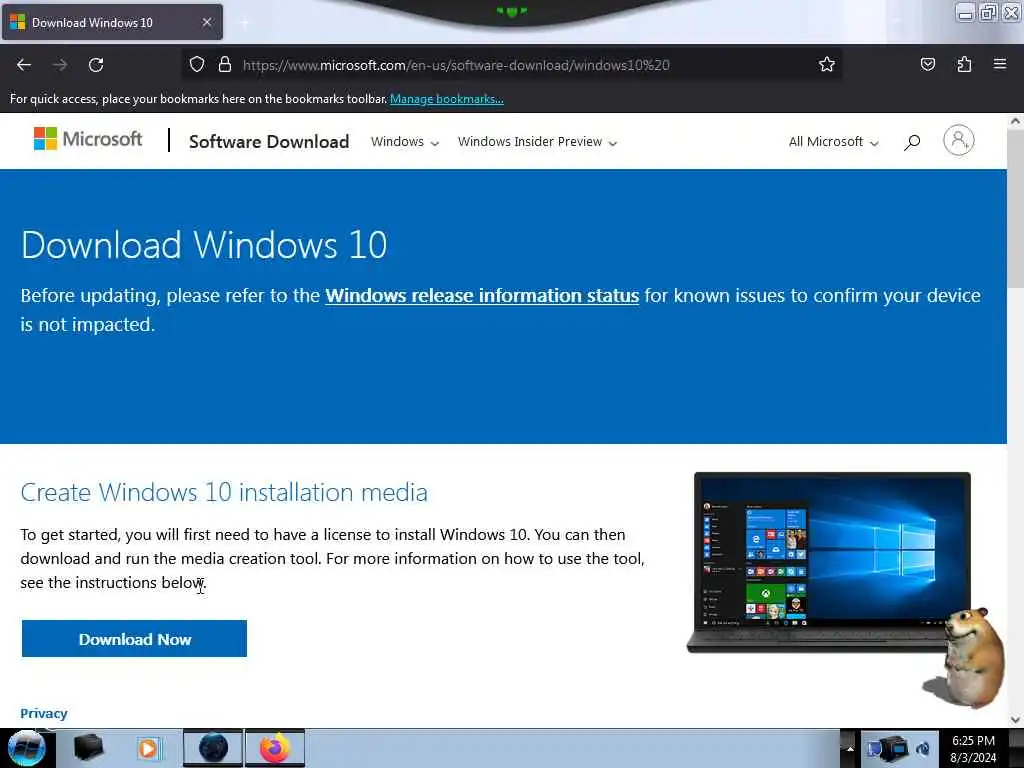The image size is (1024, 768).
Task: Click Create Windows 10 installation media heading
Action: point(224,492)
